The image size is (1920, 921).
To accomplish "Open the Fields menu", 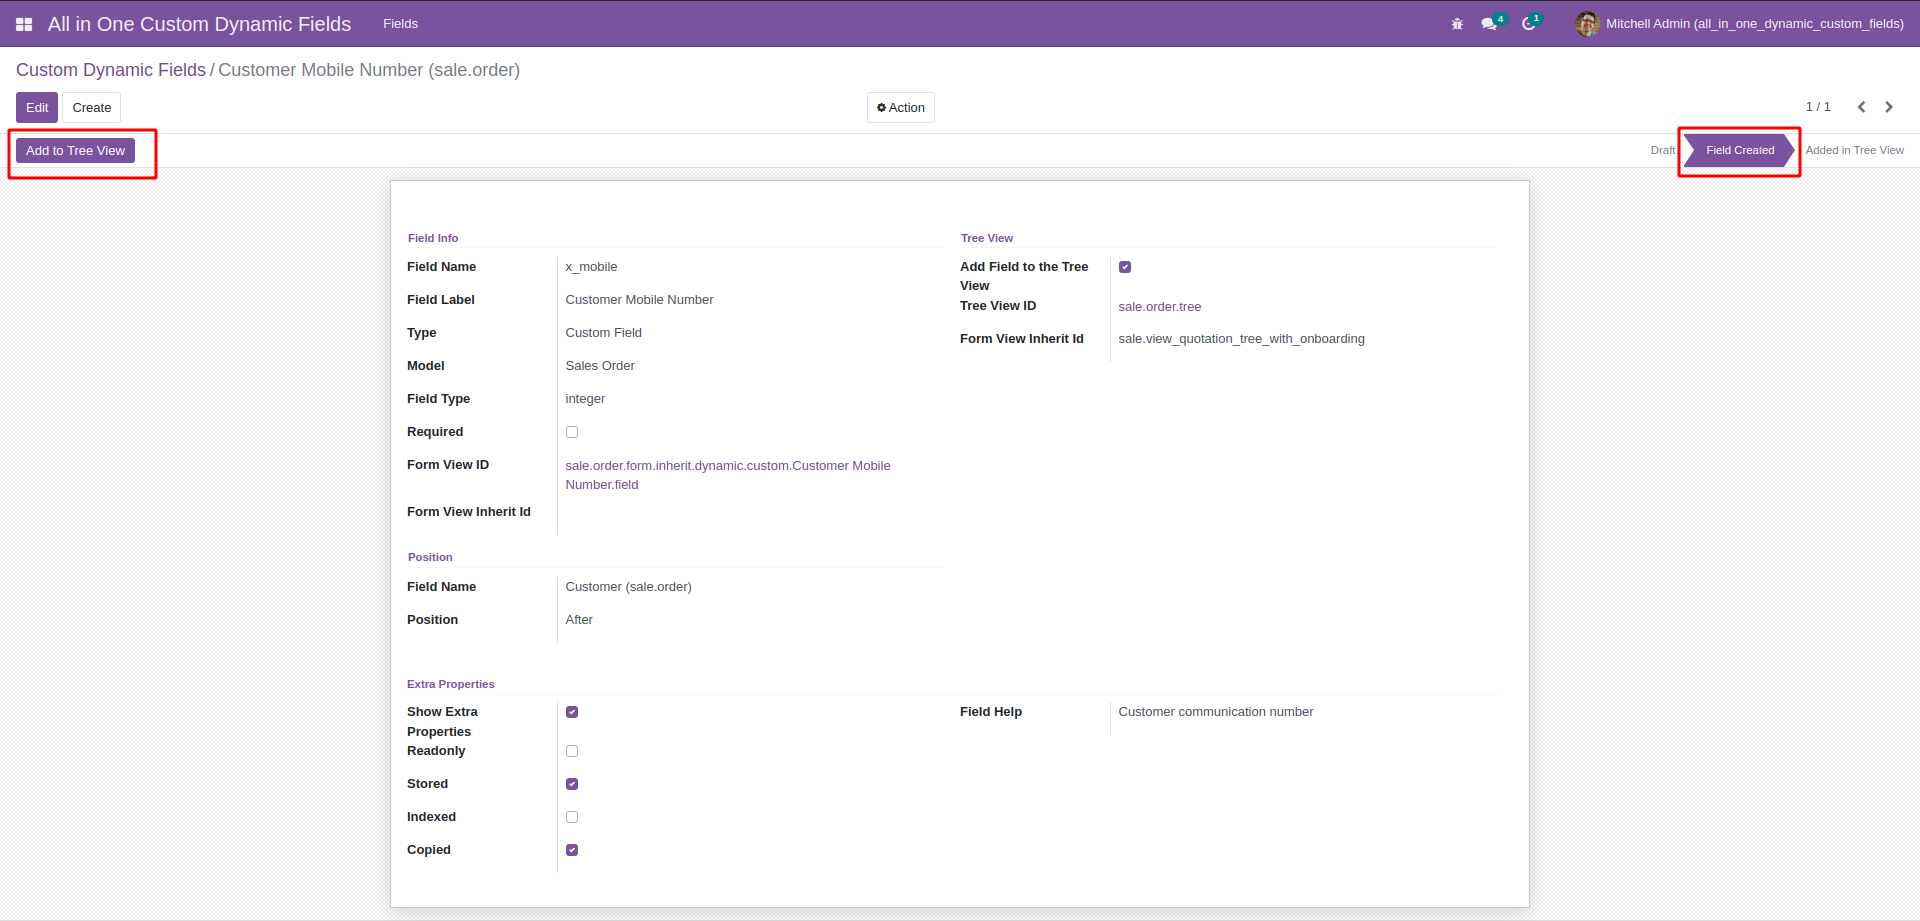I will point(400,24).
